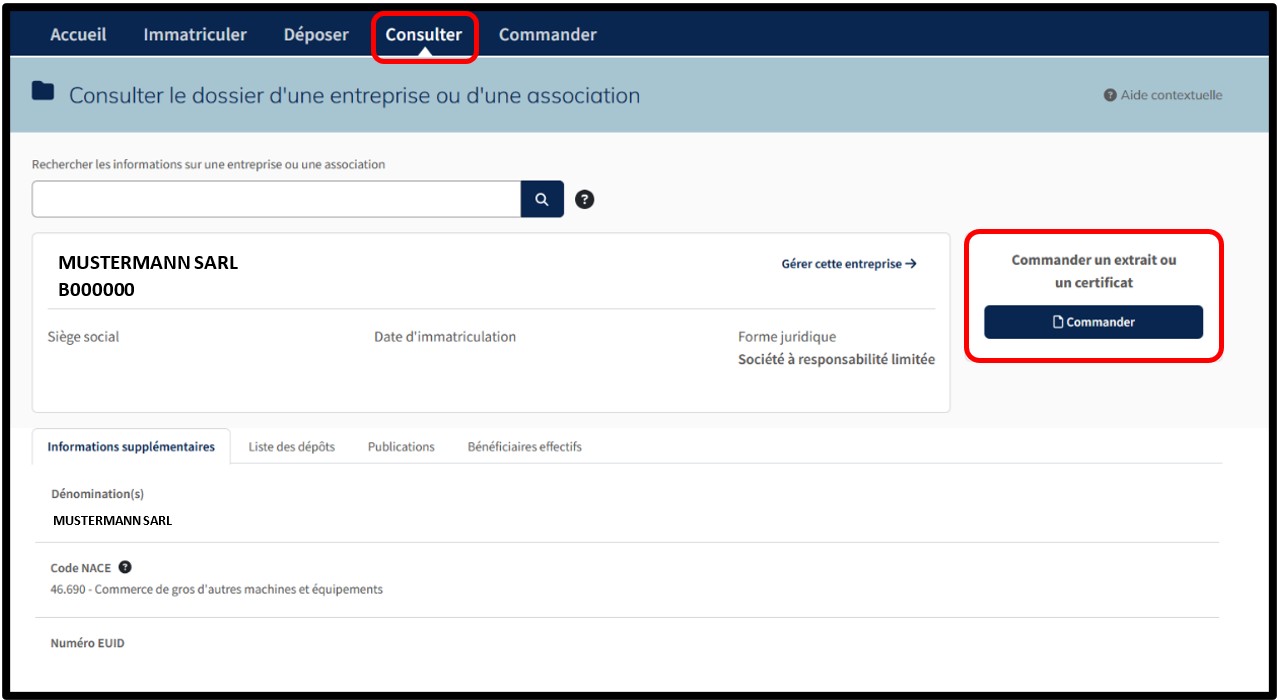Click registration number B000000
The width and height of the screenshot is (1278, 700).
coord(96,290)
